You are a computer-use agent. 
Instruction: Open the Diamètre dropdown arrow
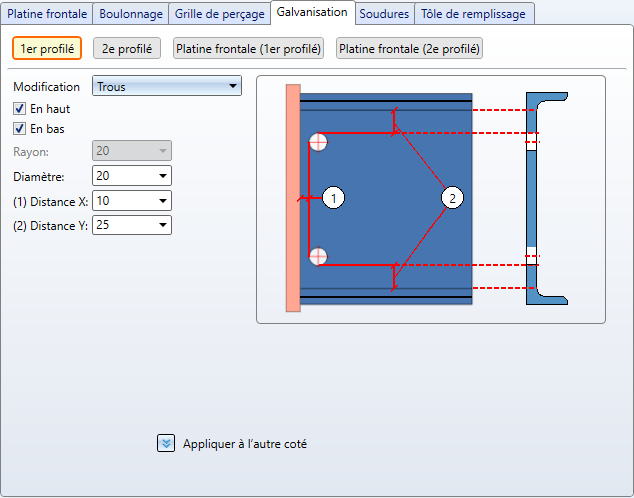click(163, 176)
